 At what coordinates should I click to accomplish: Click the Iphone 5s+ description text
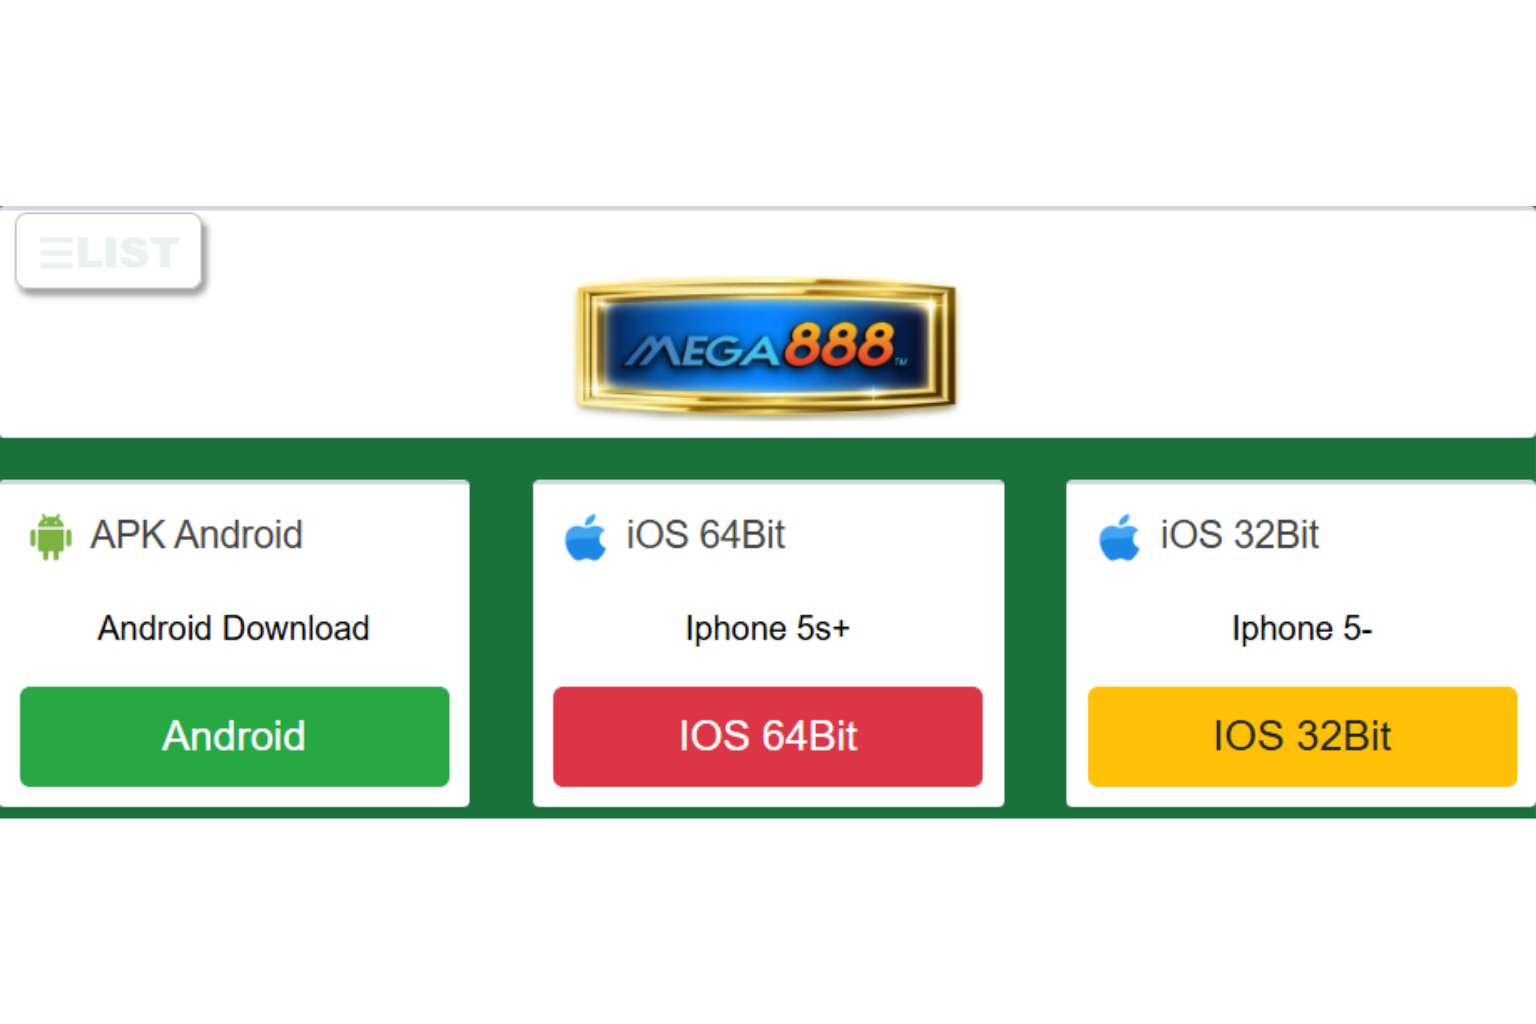tap(768, 628)
